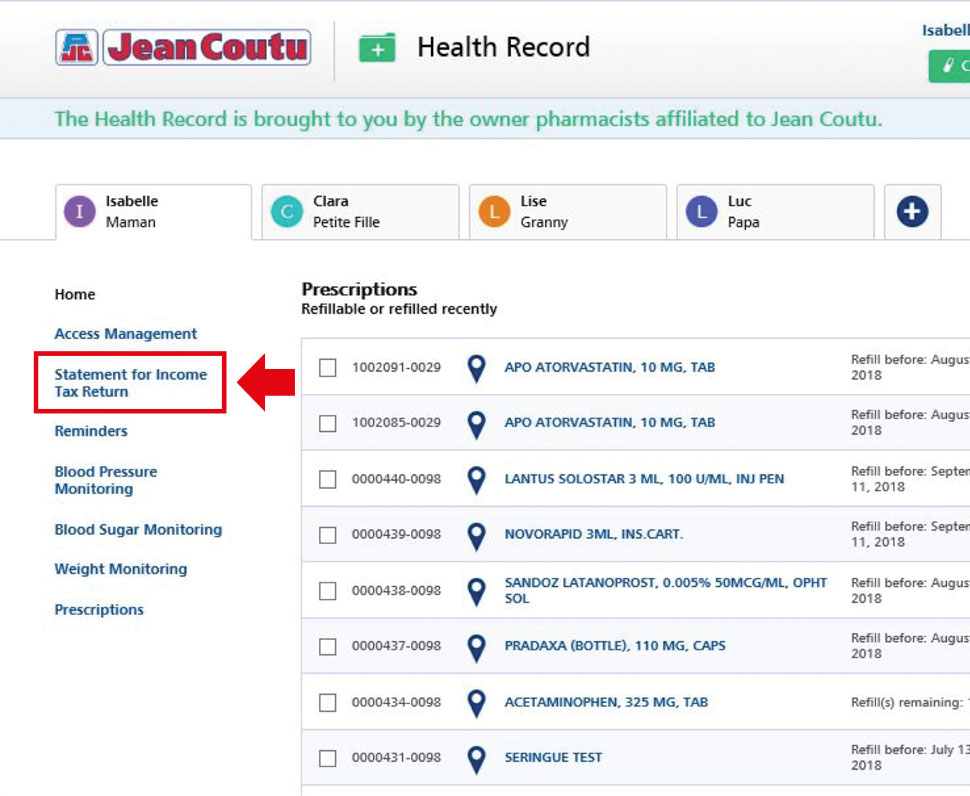Click the plus icon to add a profile
970x796 pixels.
[x=912, y=212]
